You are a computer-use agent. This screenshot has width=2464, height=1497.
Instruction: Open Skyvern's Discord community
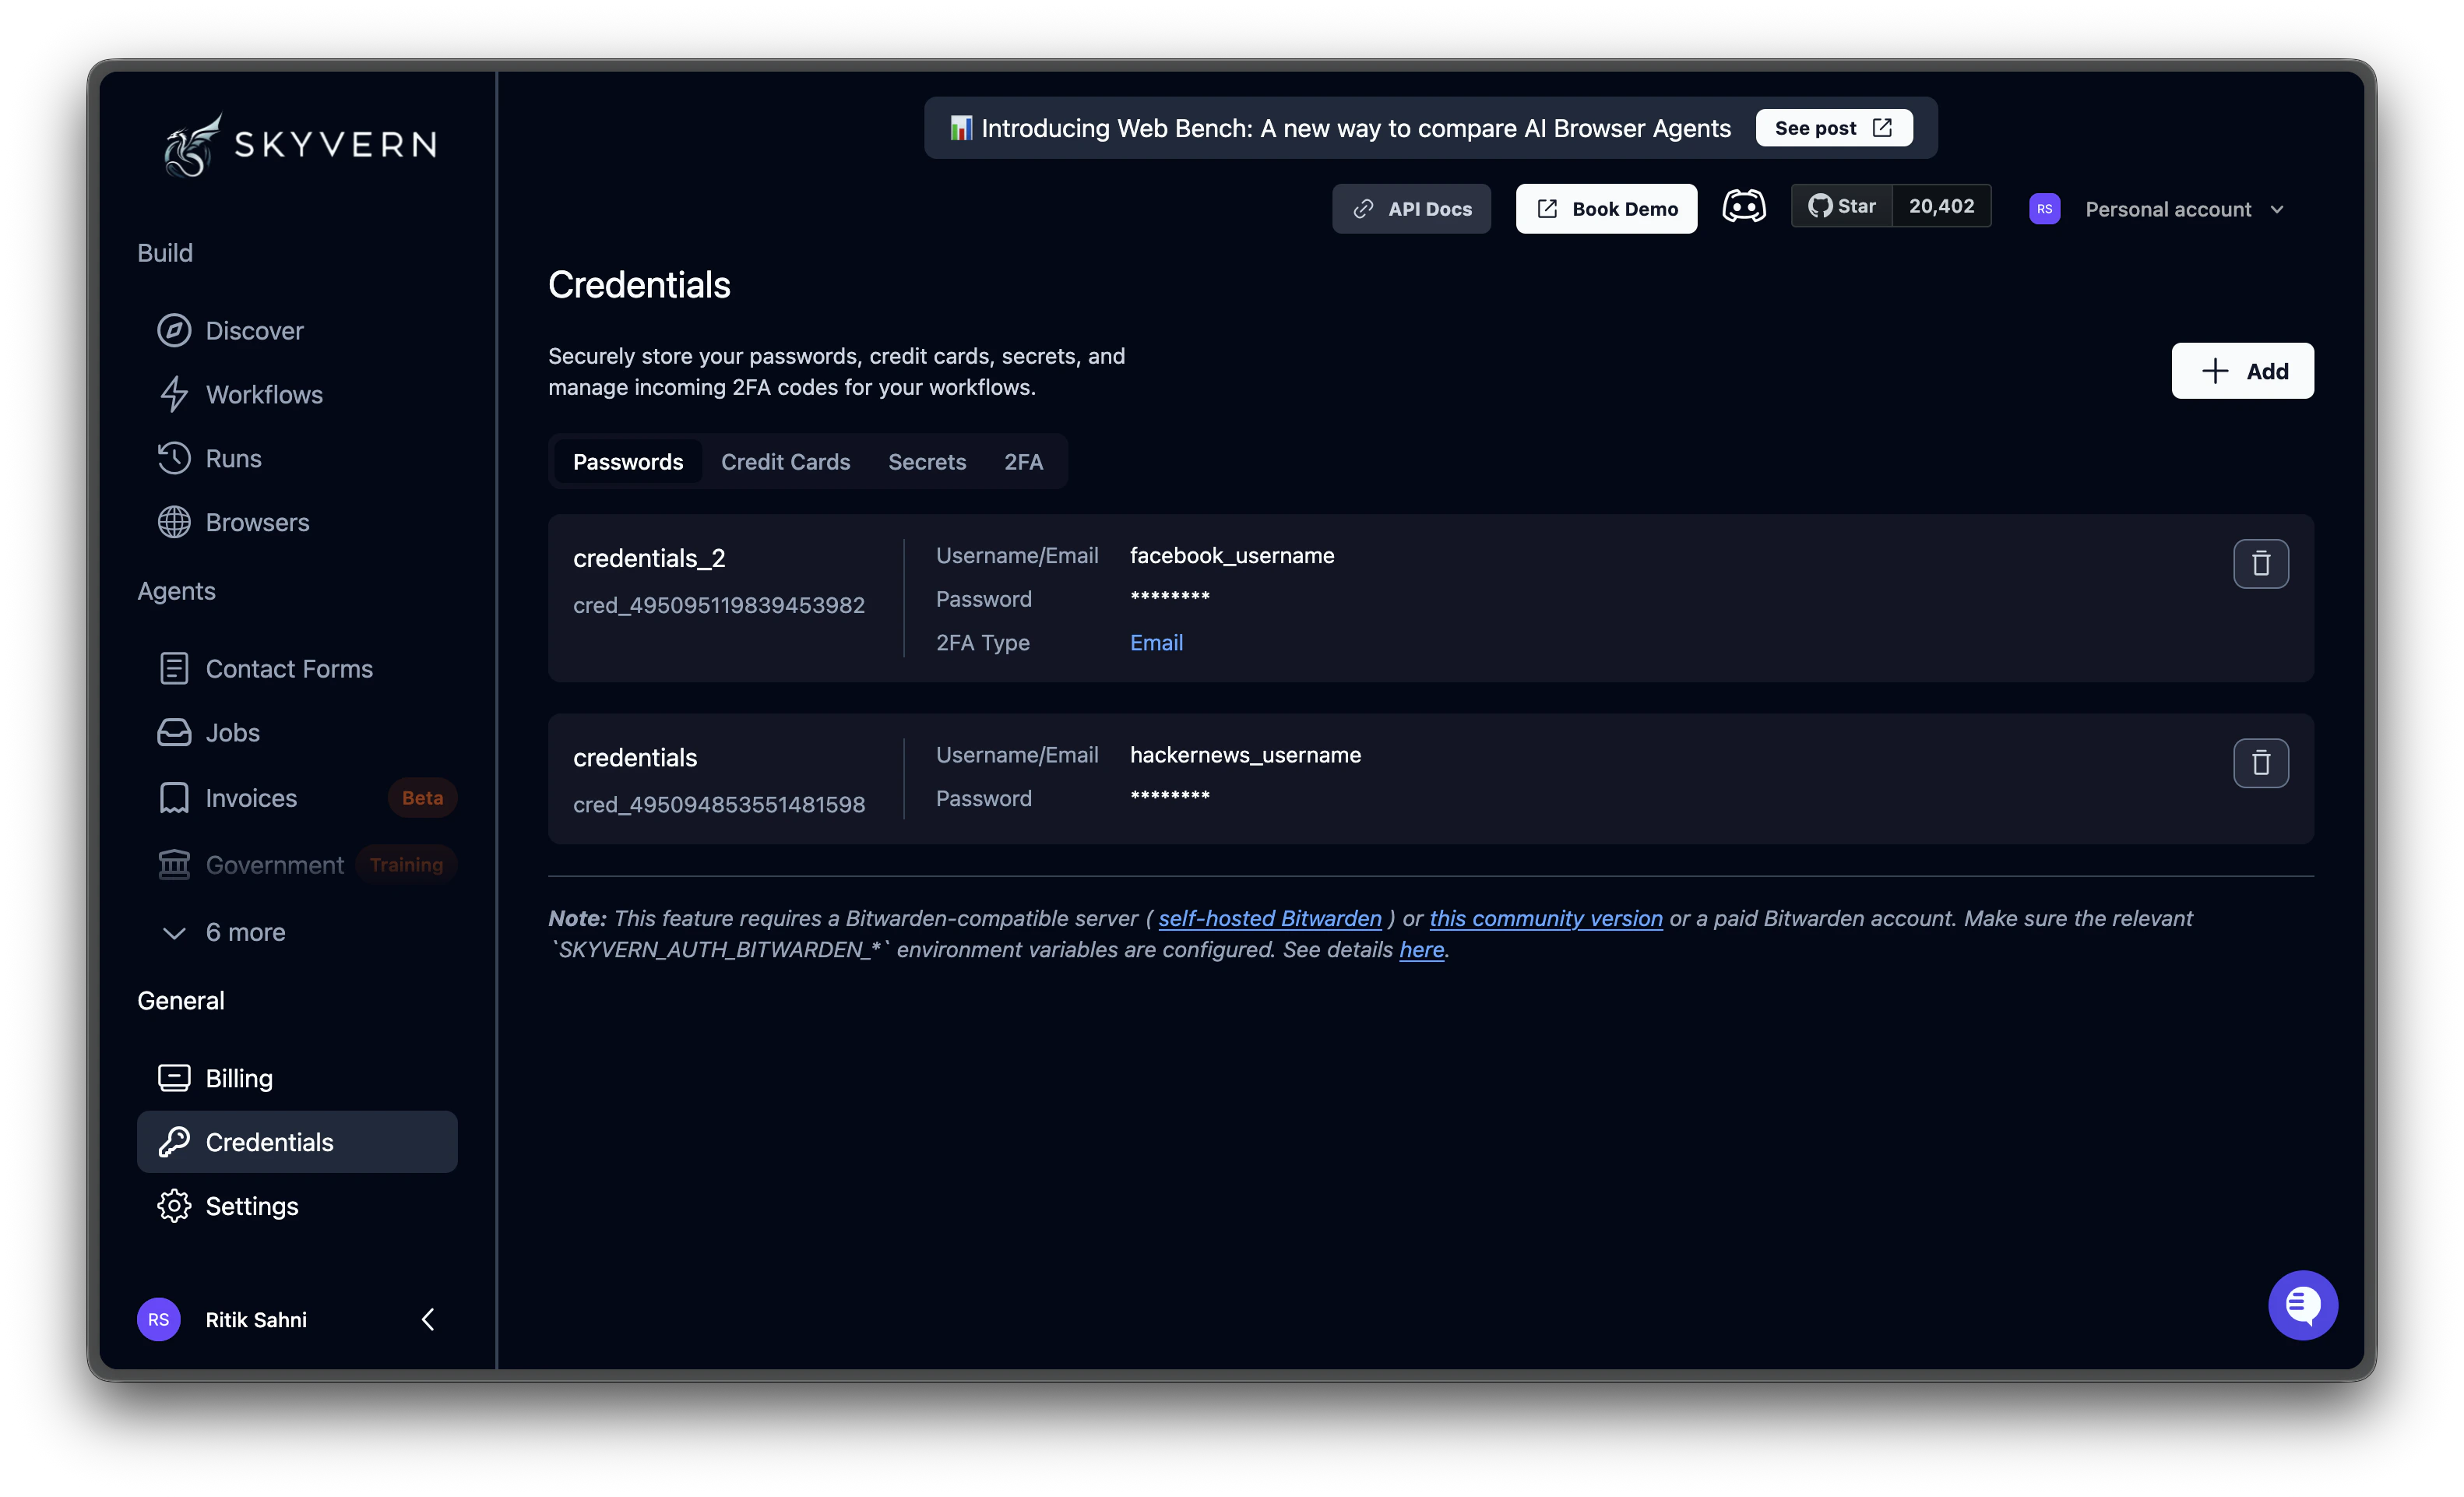click(x=1744, y=206)
